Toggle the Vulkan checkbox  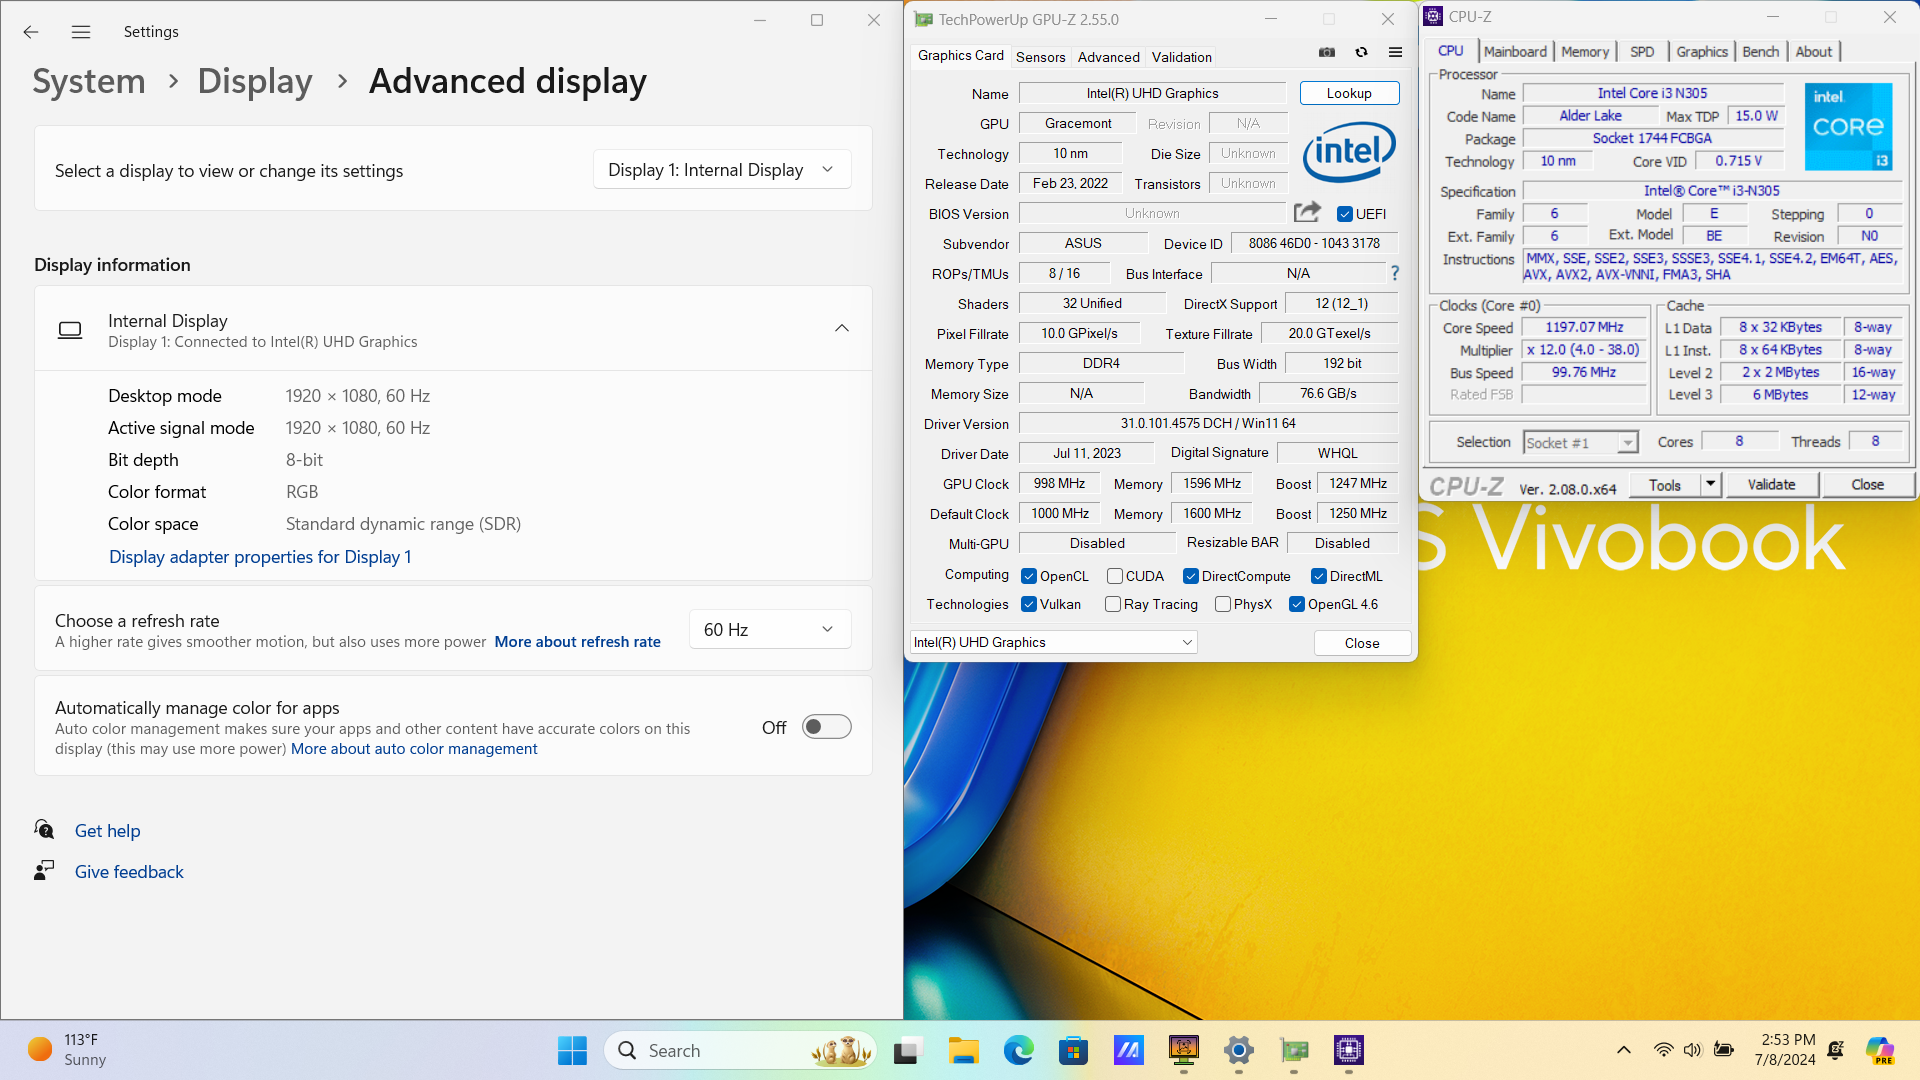(1029, 604)
